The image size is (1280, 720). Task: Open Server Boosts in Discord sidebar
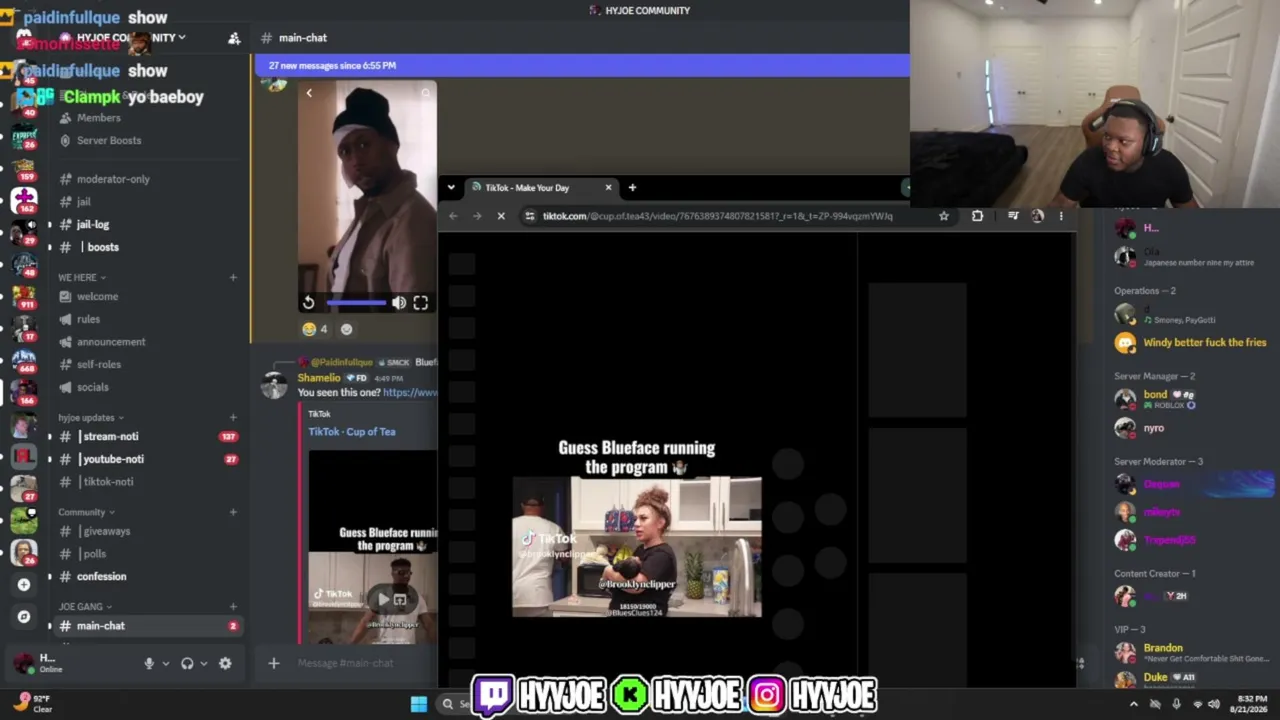pos(109,140)
